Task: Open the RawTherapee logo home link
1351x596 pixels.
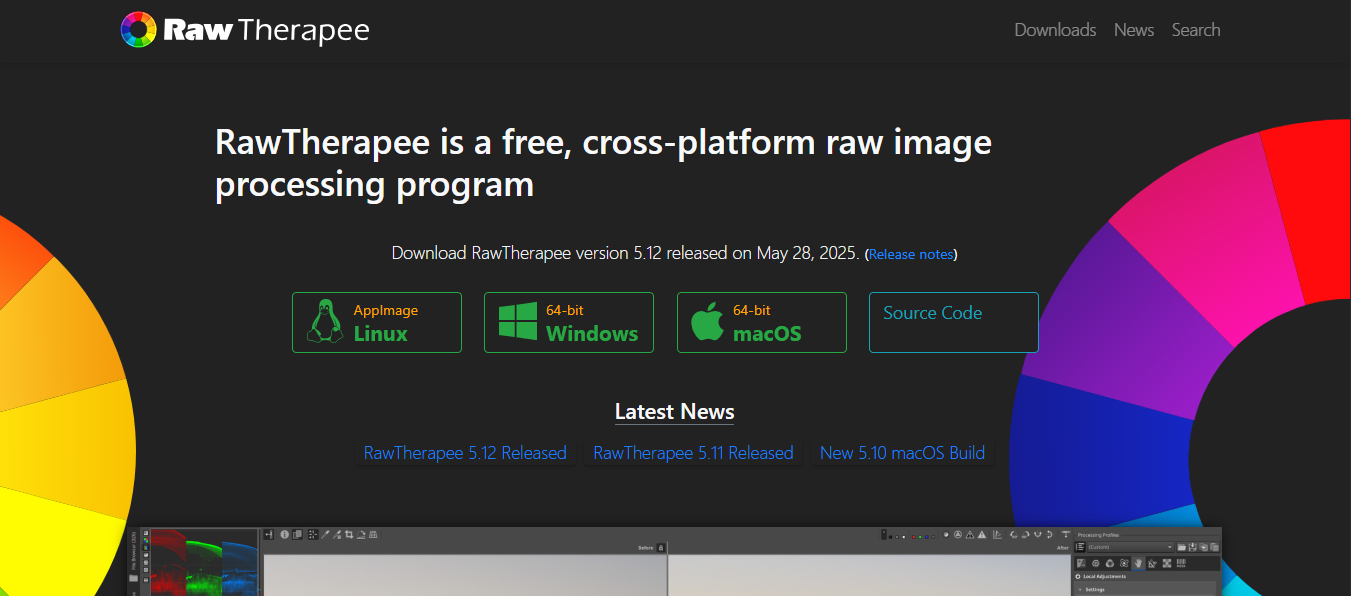Action: (245, 30)
